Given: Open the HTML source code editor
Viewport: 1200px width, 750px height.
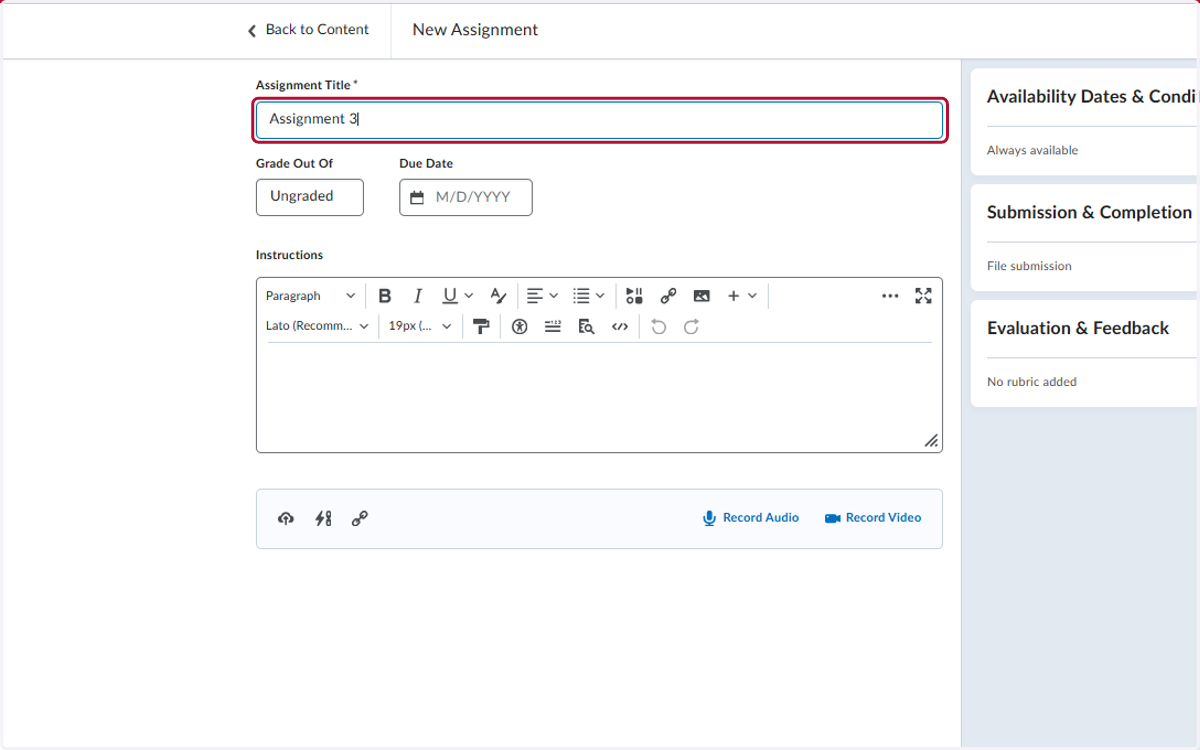Looking at the screenshot, I should click(x=620, y=326).
